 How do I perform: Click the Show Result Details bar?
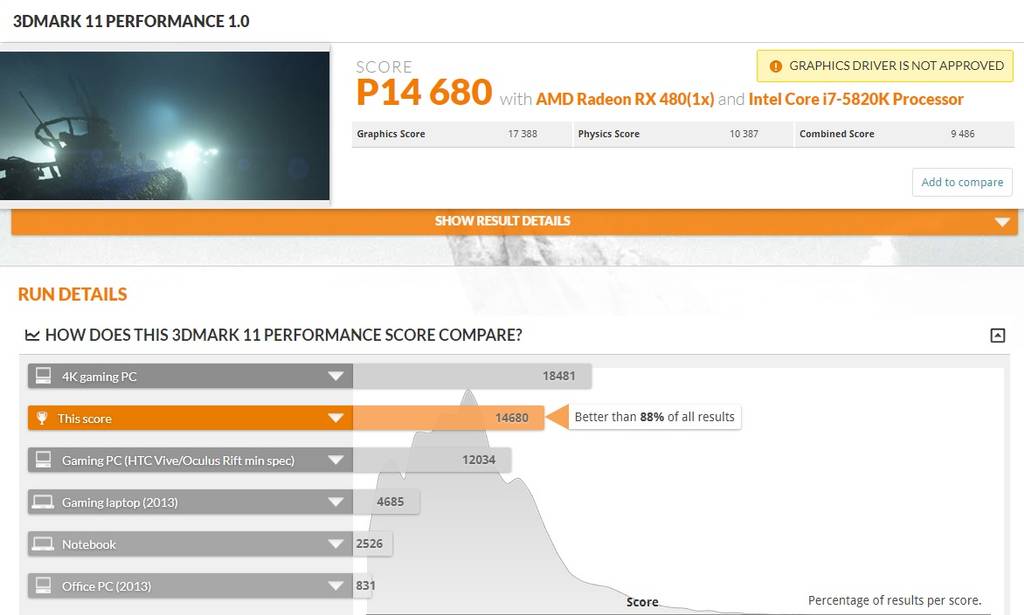[515, 221]
